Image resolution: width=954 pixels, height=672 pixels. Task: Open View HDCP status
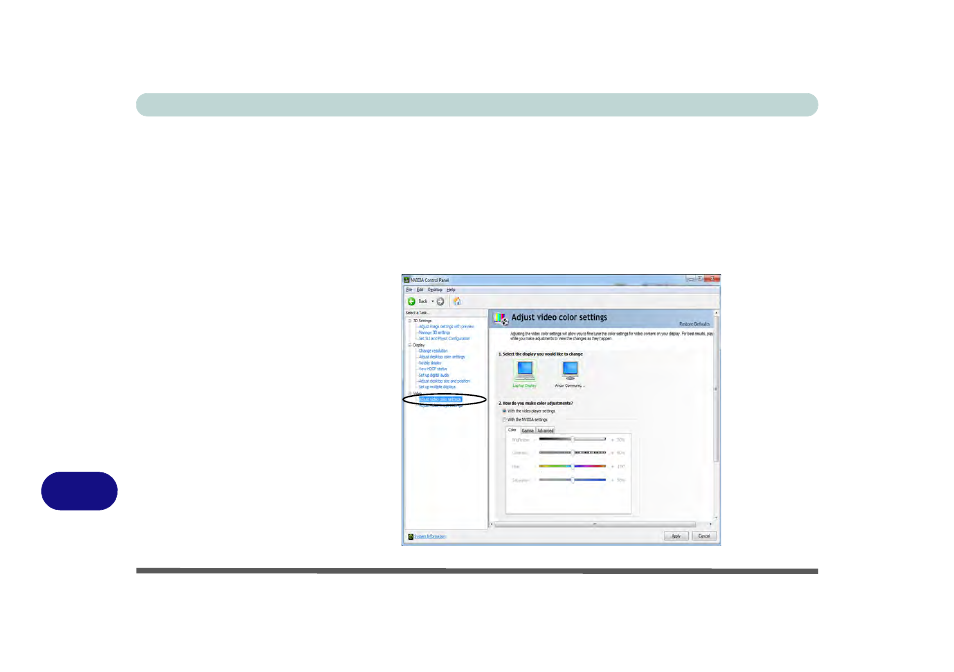click(x=433, y=369)
